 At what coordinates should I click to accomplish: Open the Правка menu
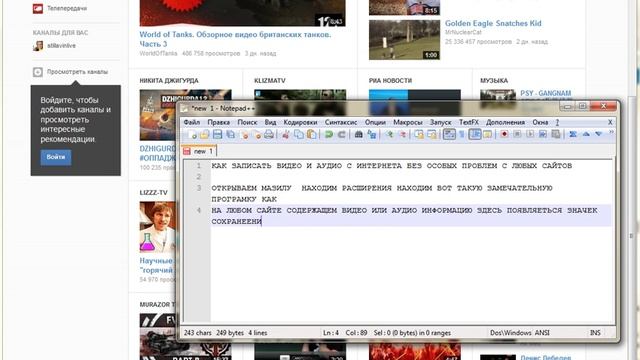coord(218,122)
